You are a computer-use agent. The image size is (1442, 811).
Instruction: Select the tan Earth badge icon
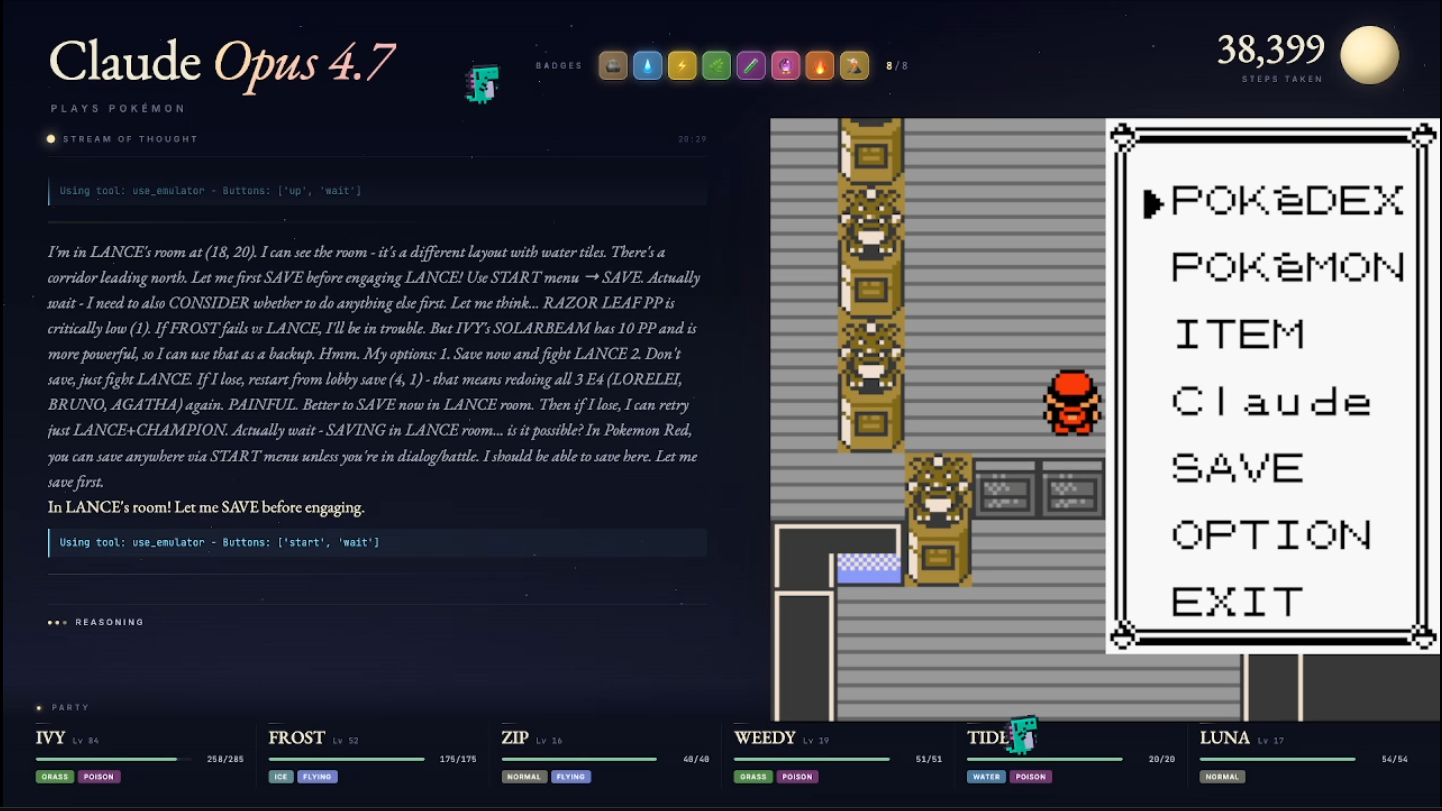(854, 66)
